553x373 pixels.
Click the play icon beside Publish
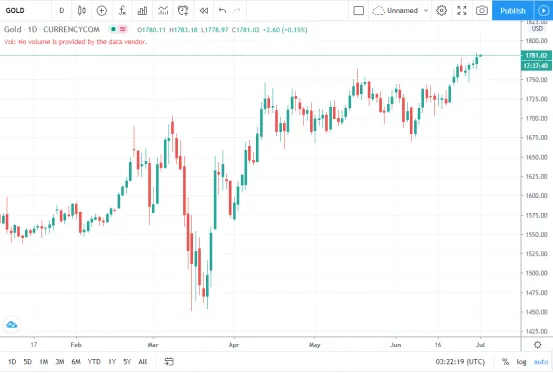(543, 11)
